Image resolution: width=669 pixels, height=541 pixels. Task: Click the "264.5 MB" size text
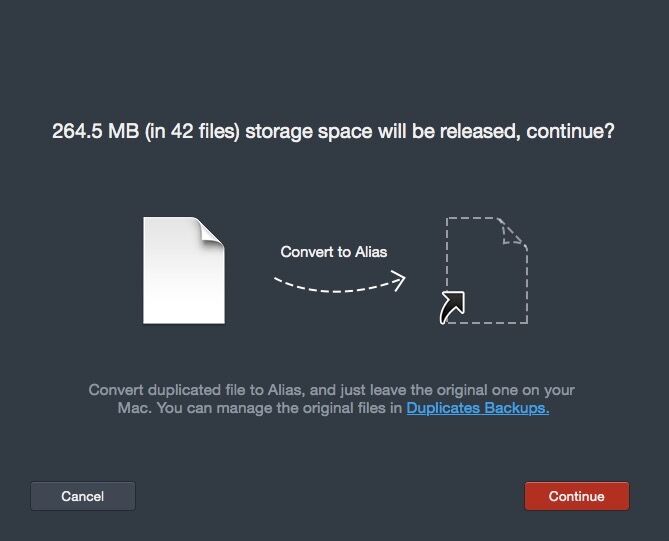pyautogui.click(x=96, y=131)
